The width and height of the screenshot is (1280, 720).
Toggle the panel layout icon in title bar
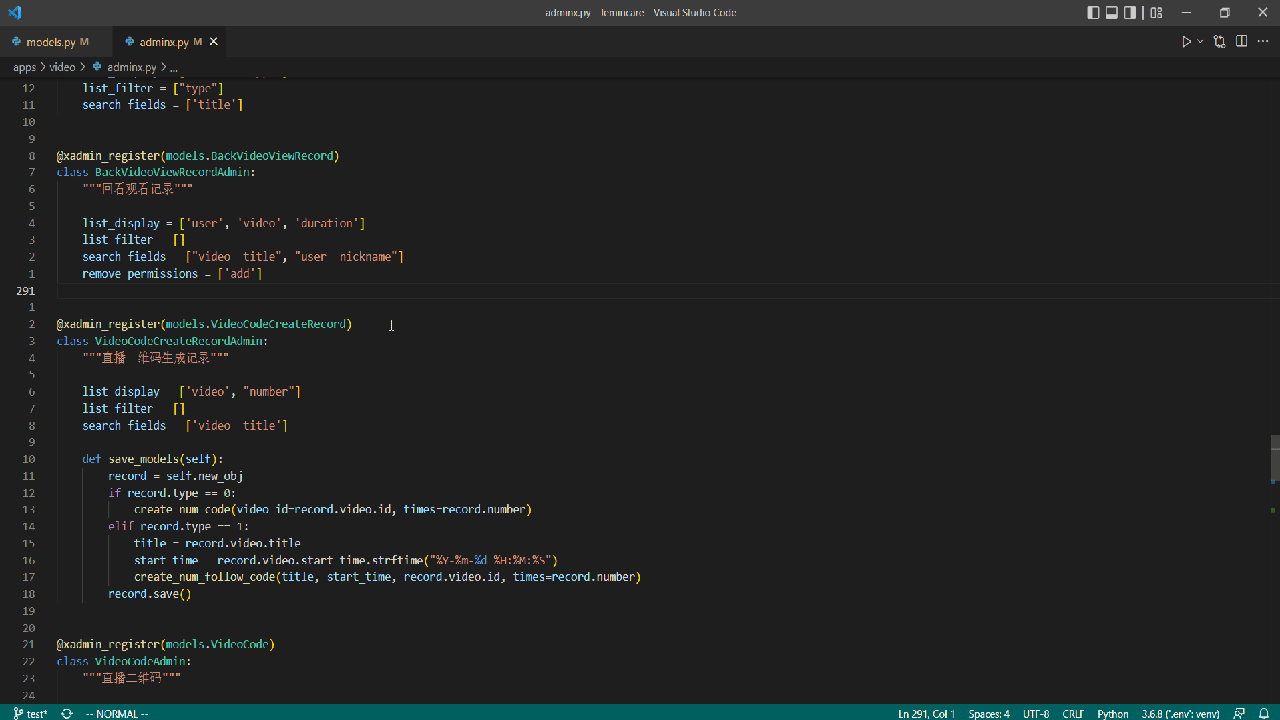click(x=1112, y=12)
